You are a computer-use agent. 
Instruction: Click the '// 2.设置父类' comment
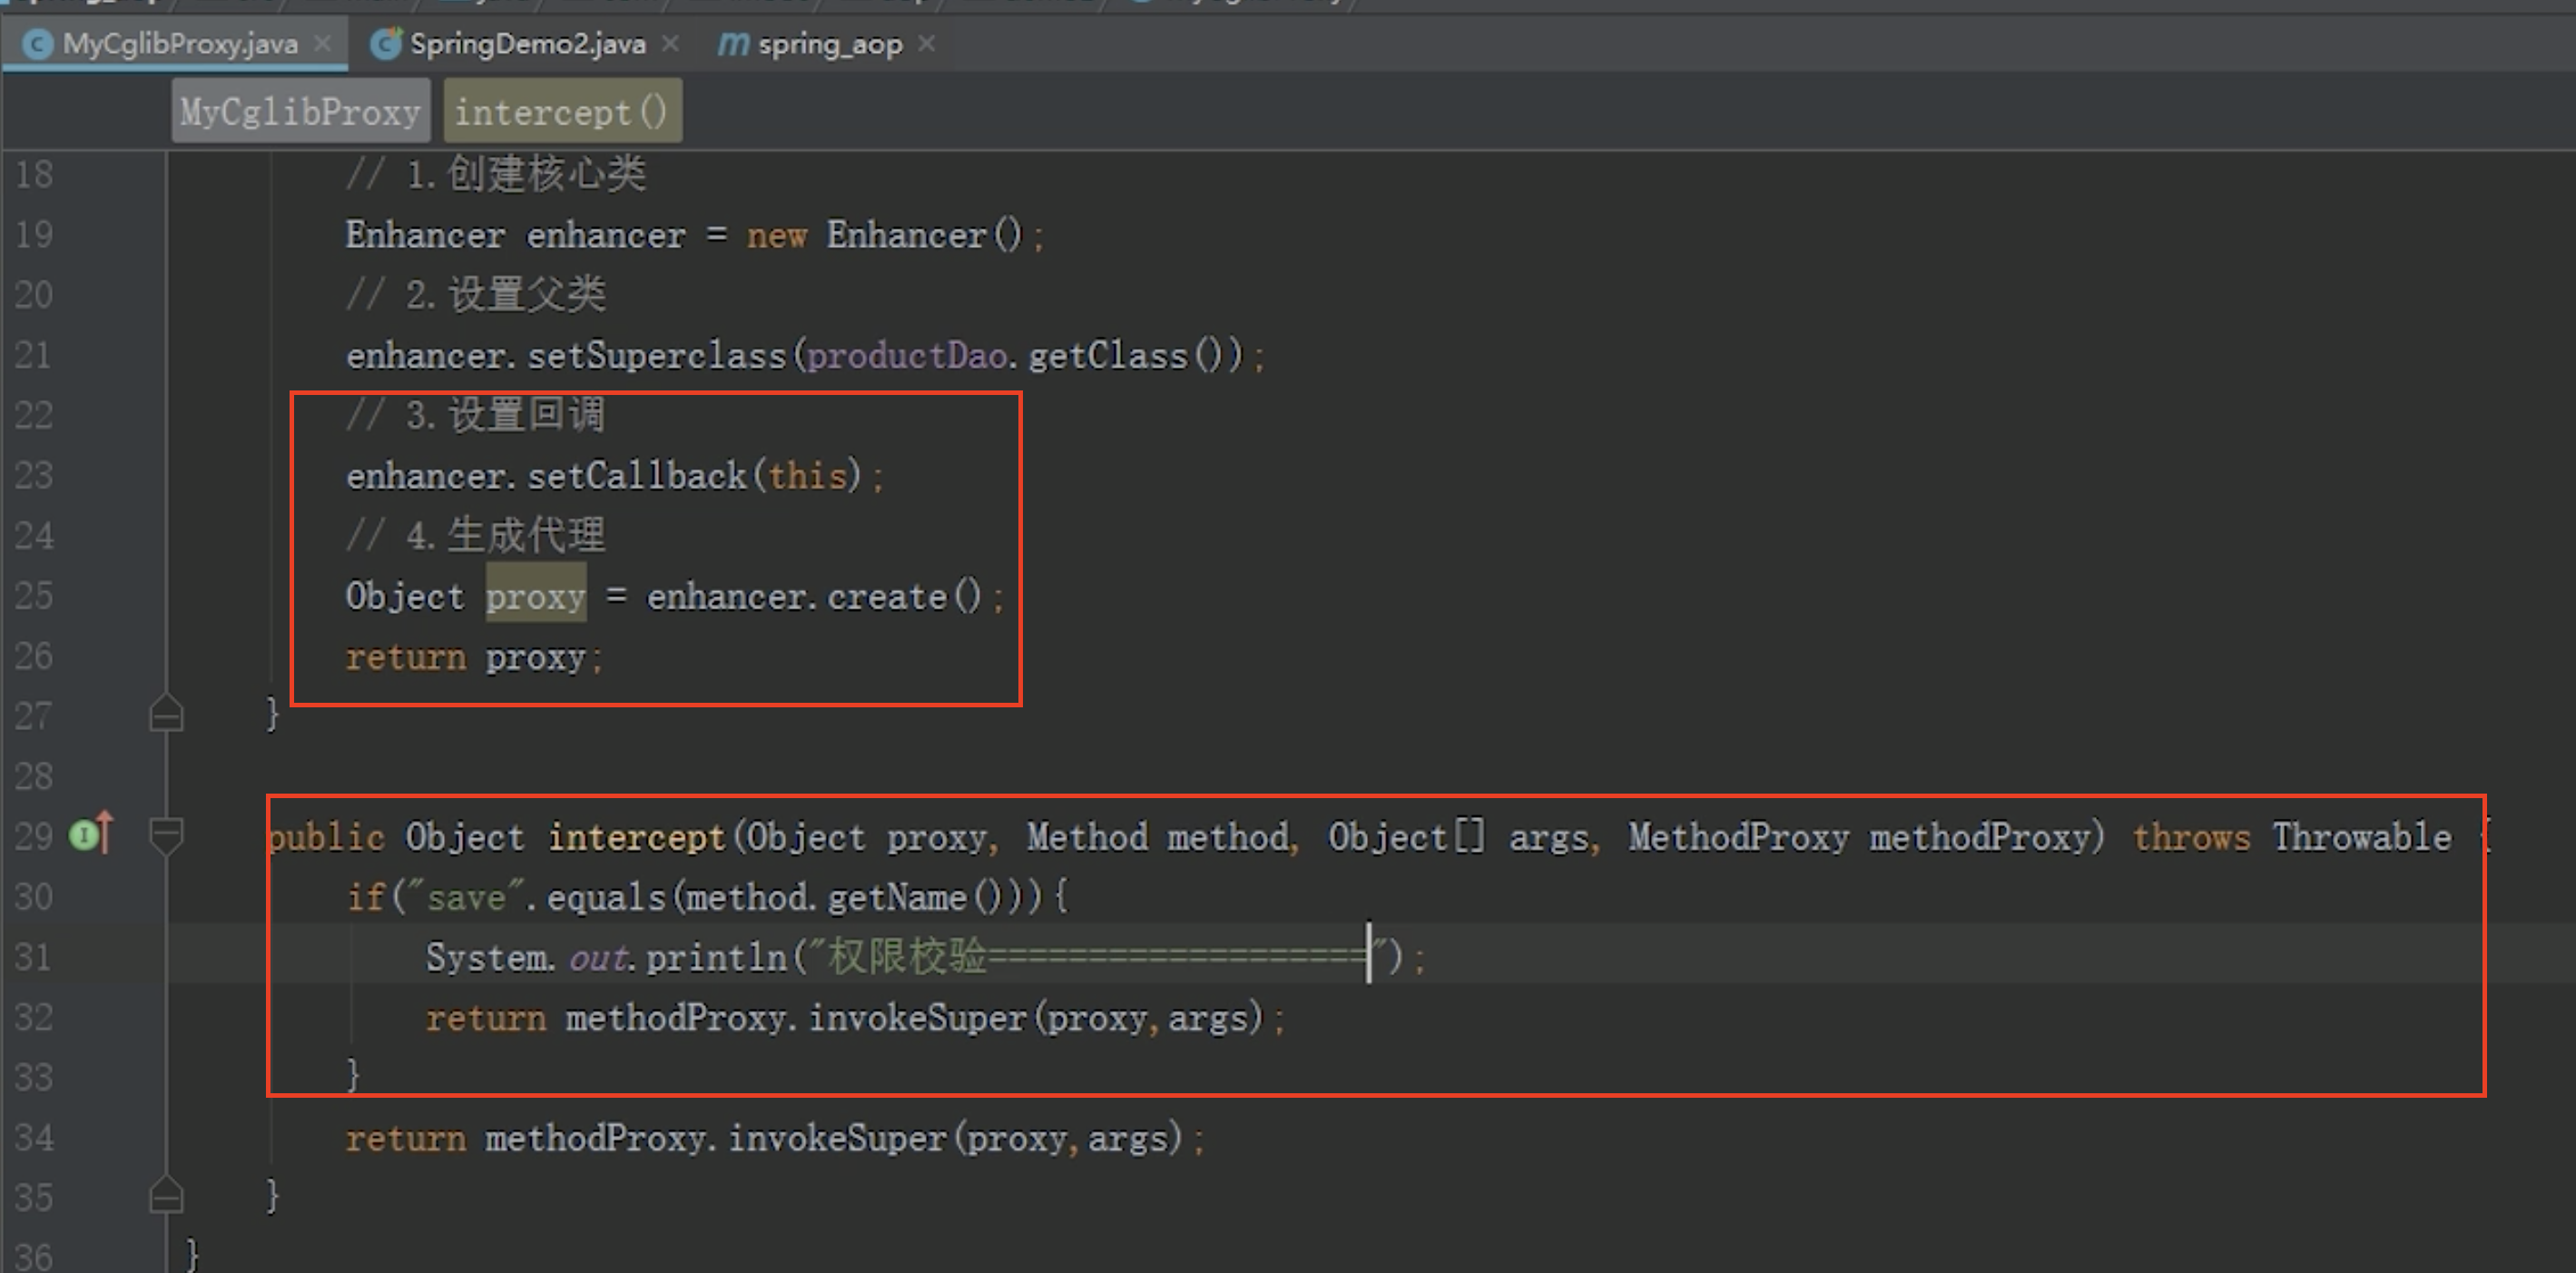pyautogui.click(x=476, y=295)
